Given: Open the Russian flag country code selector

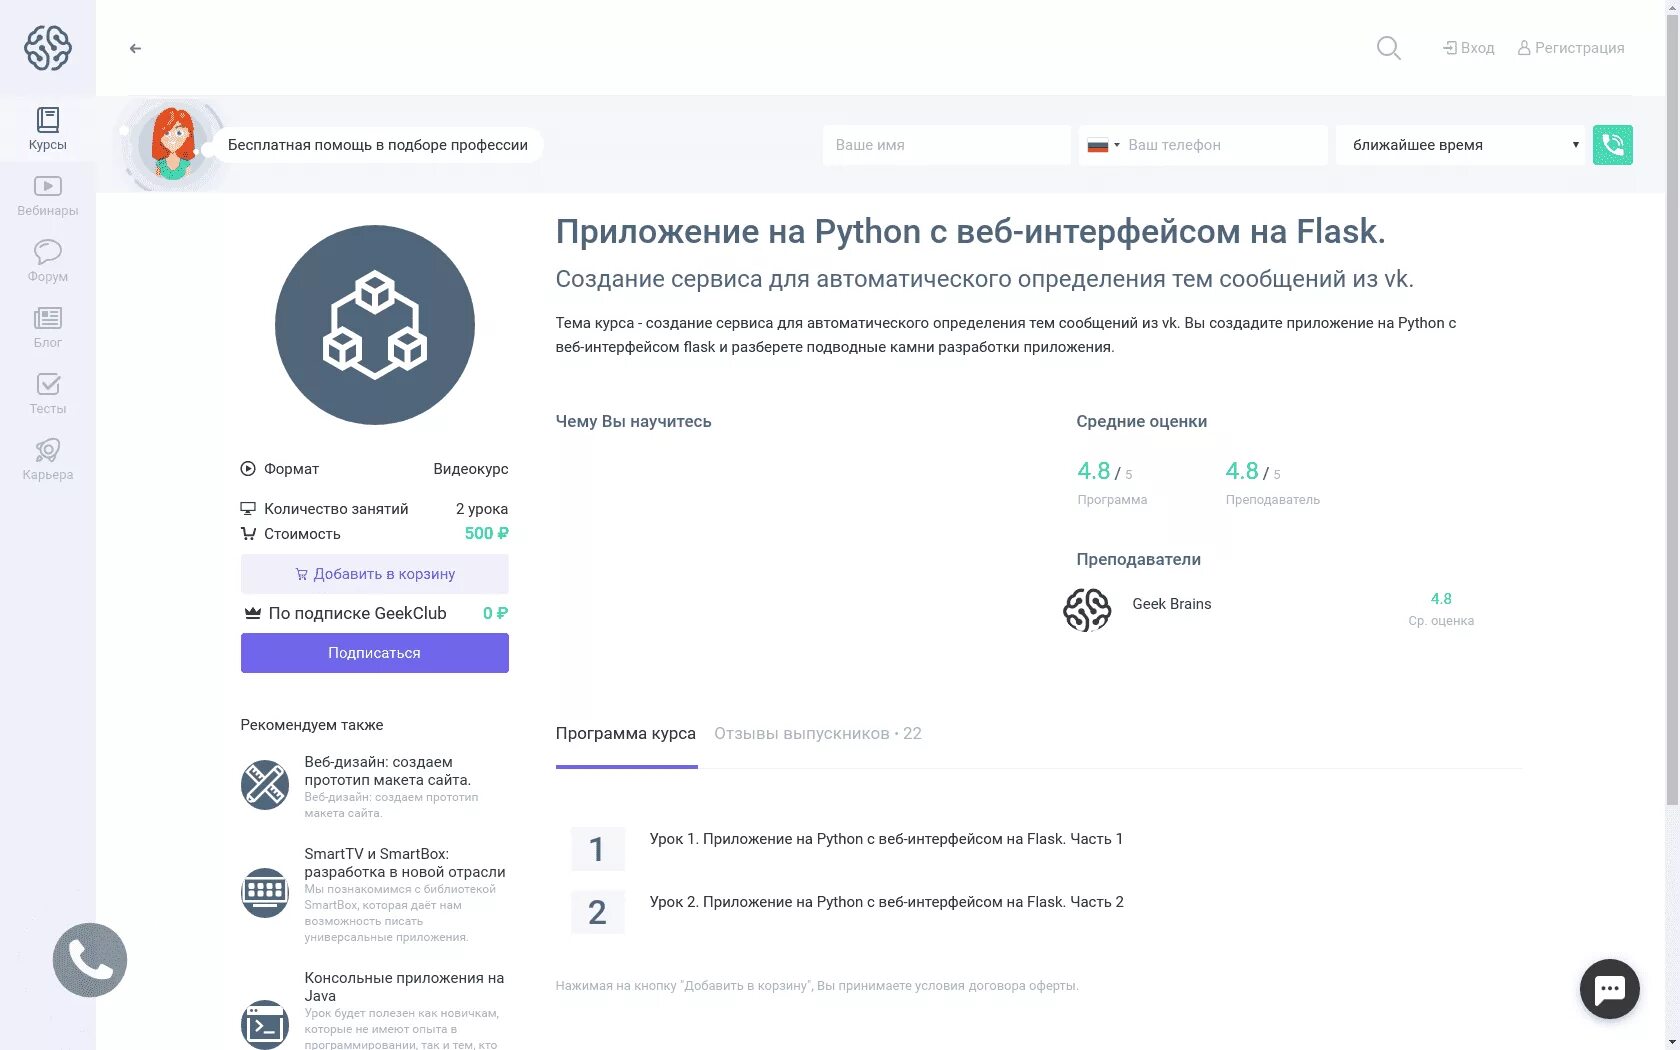Looking at the screenshot, I should [1103, 145].
